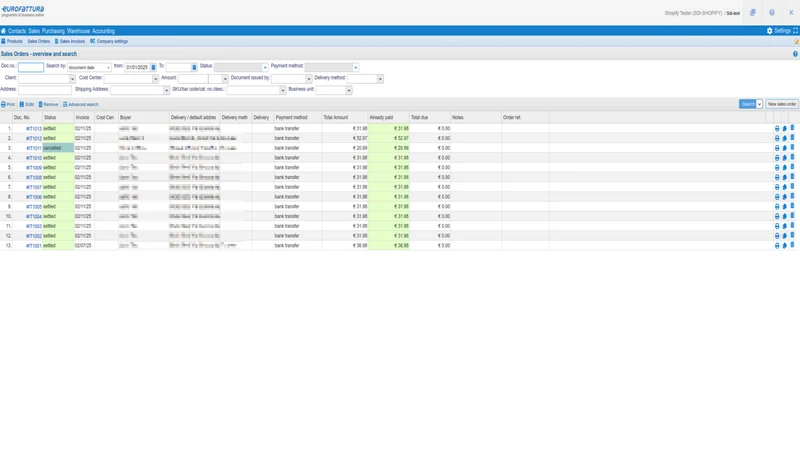This screenshot has width=800, height=450.
Task: Print order #IT1010 from its row icon
Action: click(777, 158)
